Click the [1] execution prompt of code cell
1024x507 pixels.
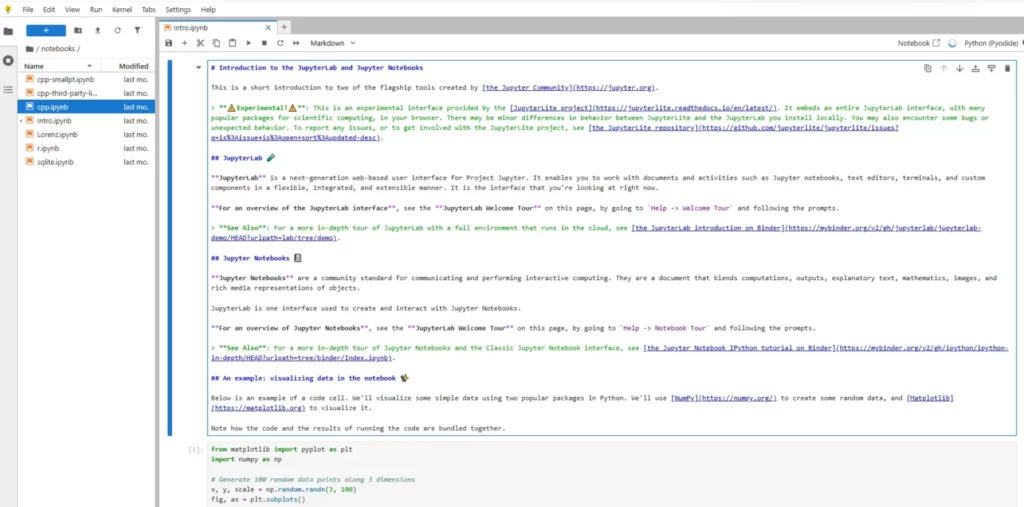click(x=195, y=450)
